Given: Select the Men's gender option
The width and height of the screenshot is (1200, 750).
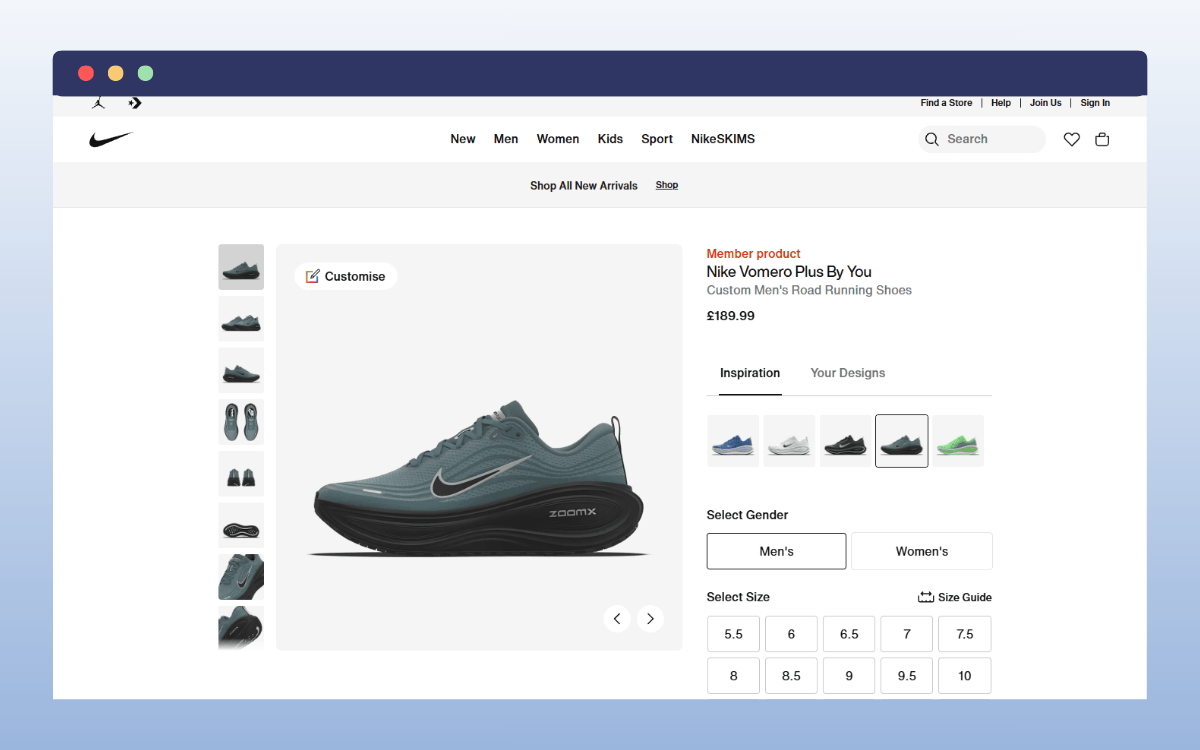Looking at the screenshot, I should 776,551.
